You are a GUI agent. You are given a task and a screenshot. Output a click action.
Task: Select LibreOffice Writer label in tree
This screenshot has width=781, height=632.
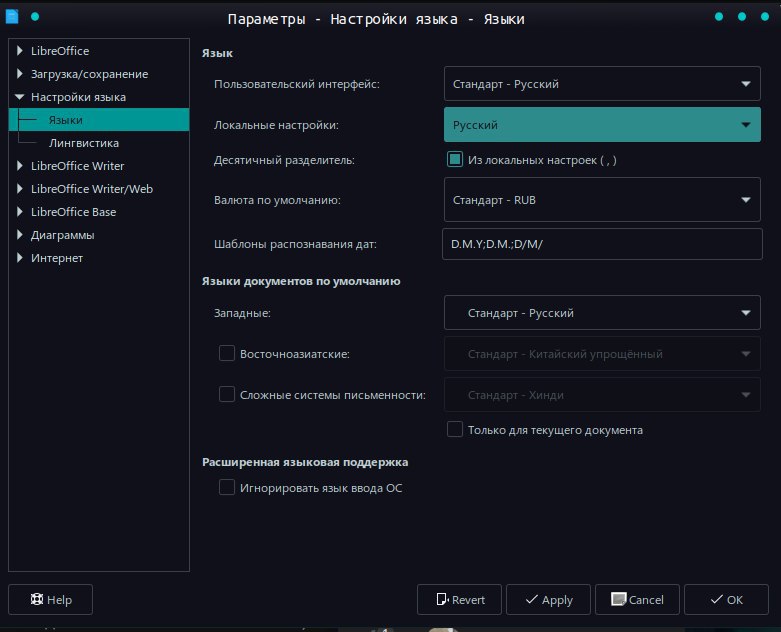77,166
